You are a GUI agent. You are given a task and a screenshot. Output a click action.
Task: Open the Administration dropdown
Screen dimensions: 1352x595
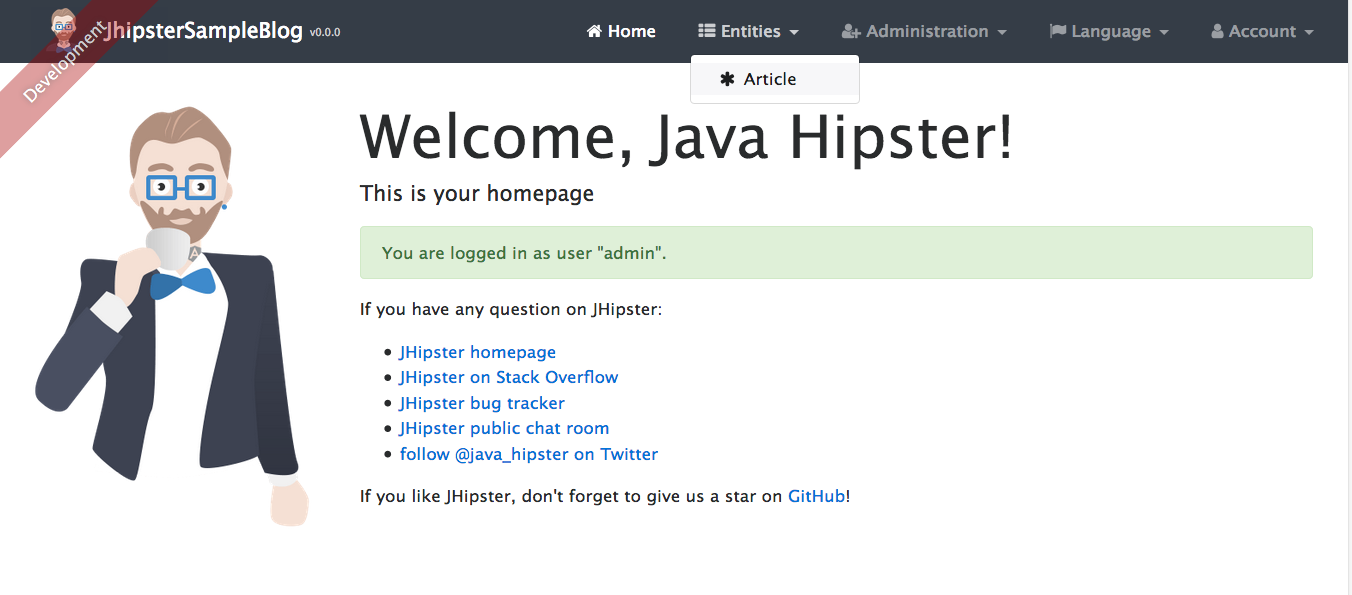[924, 31]
